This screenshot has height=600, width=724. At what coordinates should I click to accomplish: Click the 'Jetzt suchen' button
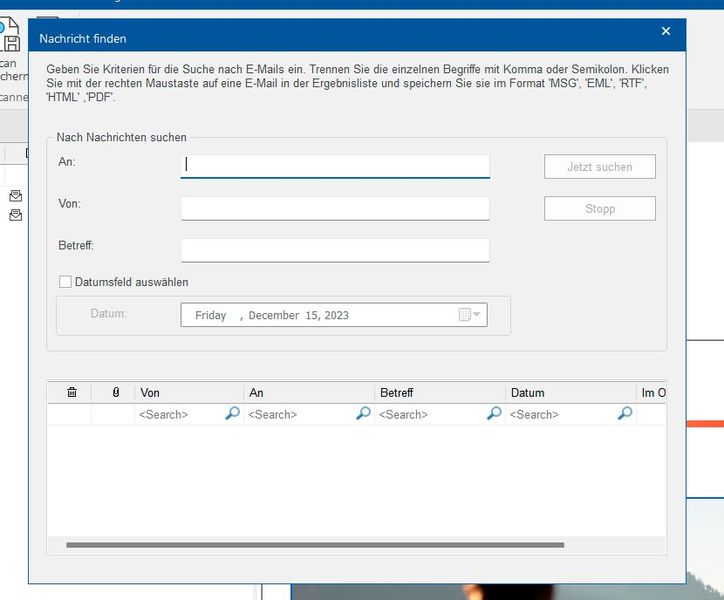click(x=599, y=167)
